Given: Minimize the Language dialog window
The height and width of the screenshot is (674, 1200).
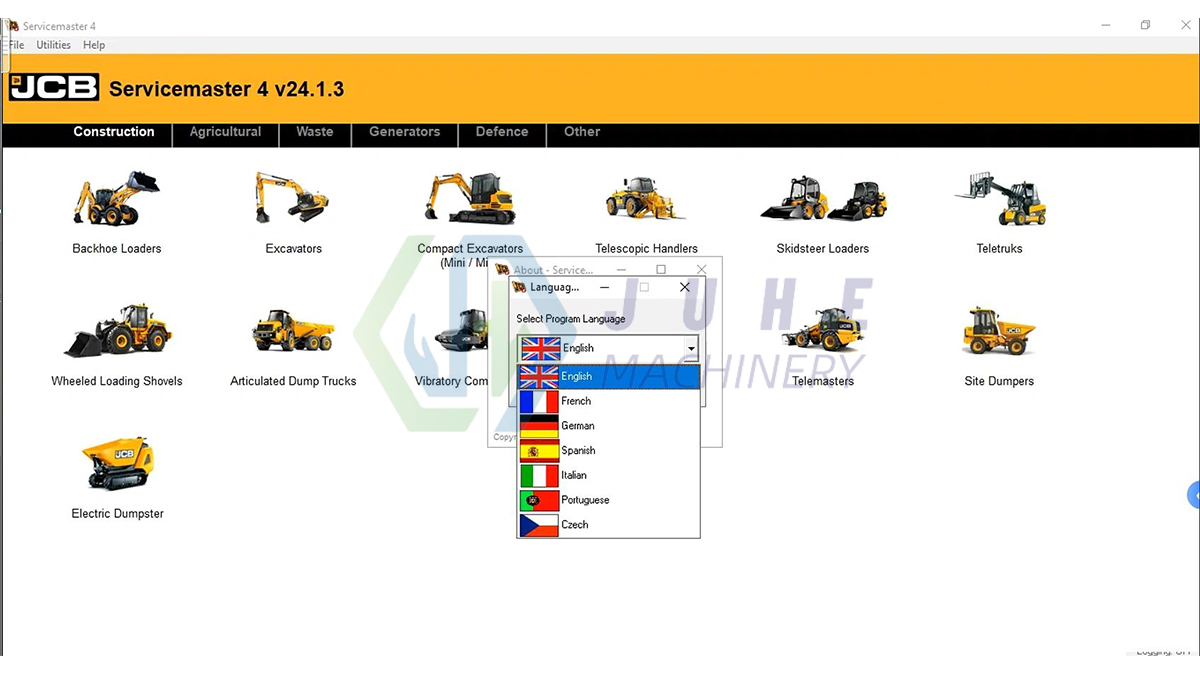Looking at the screenshot, I should tap(604, 287).
